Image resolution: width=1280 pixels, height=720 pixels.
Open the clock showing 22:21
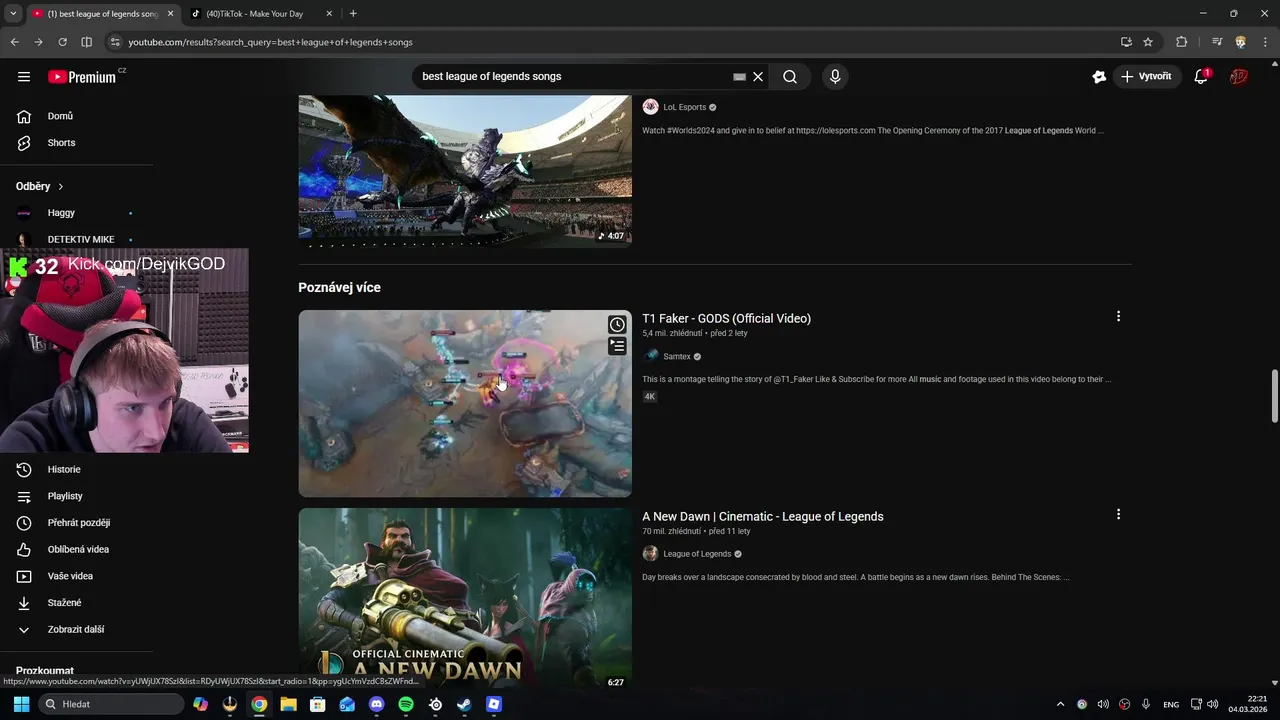coord(1247,704)
